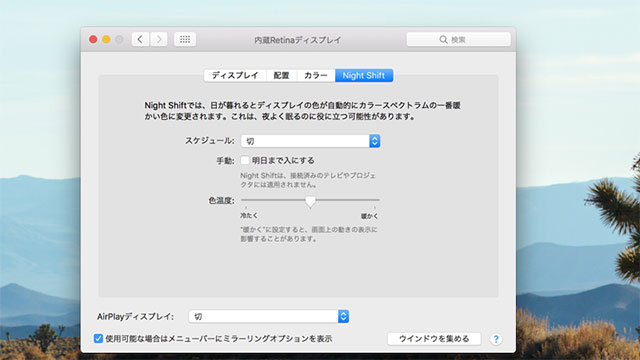Focus the 検索 search field
This screenshot has height=360, width=640.
[x=458, y=40]
